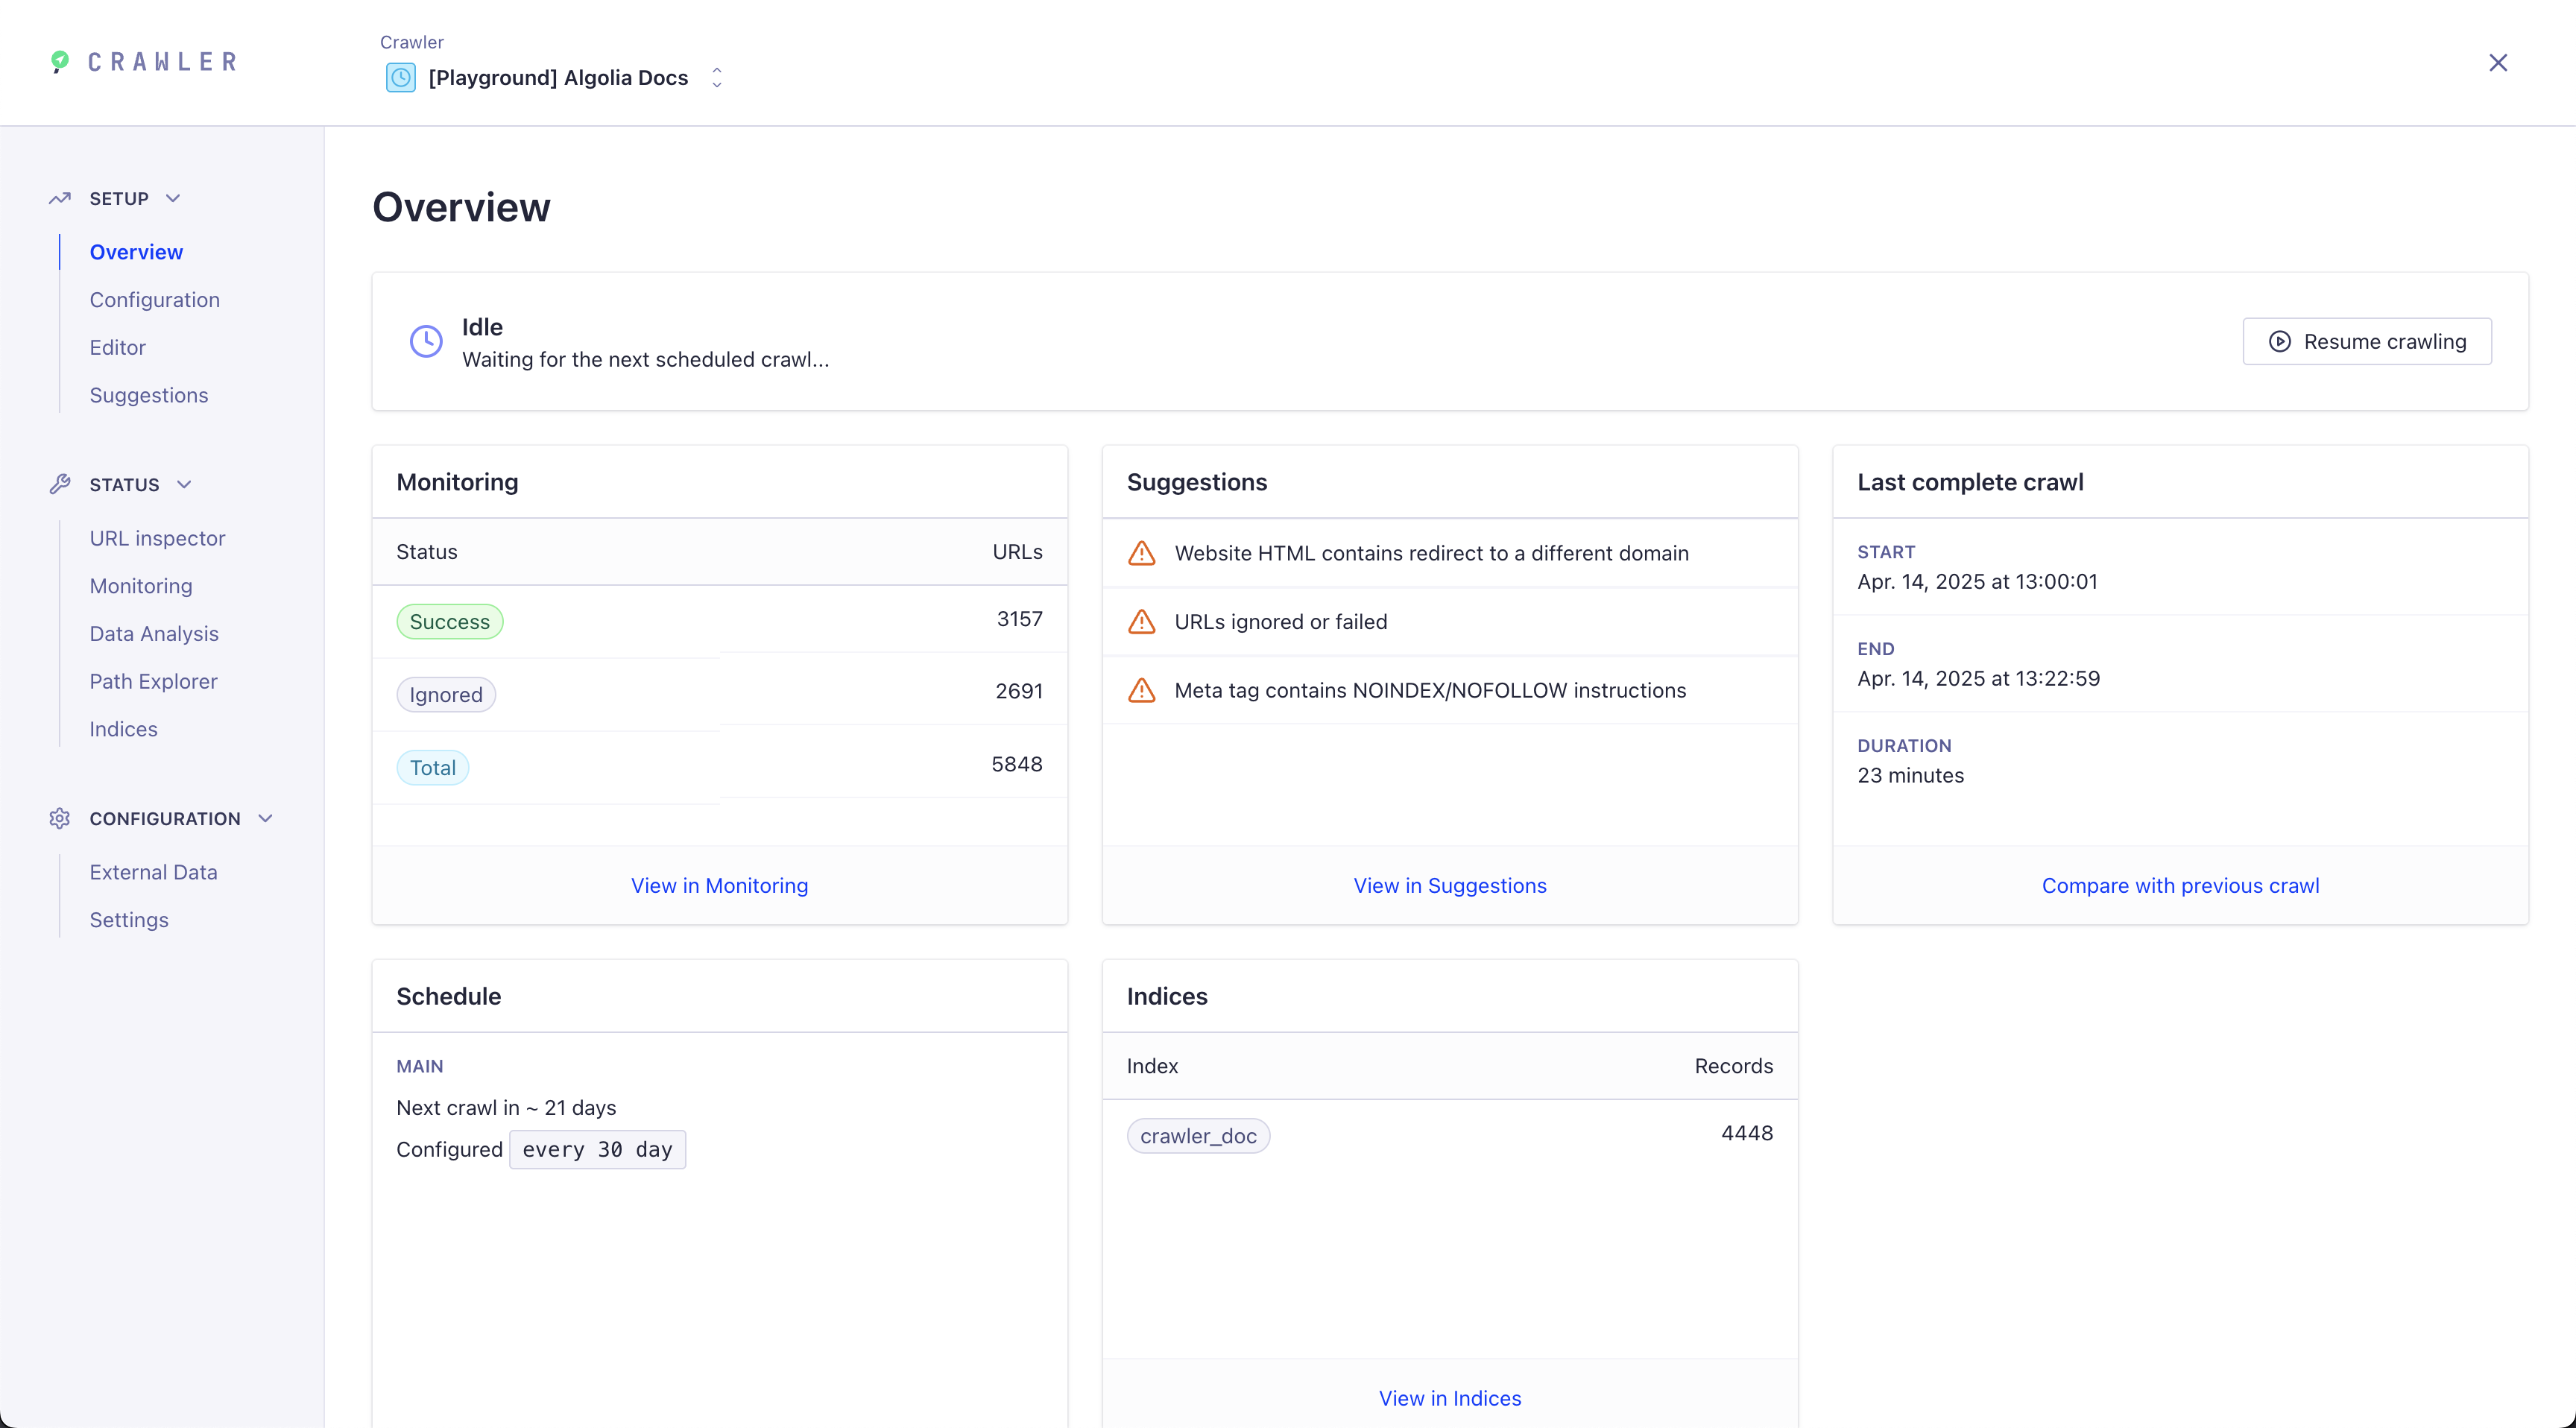Click Compare with previous crawl
Image resolution: width=2576 pixels, height=1428 pixels.
coord(2180,885)
